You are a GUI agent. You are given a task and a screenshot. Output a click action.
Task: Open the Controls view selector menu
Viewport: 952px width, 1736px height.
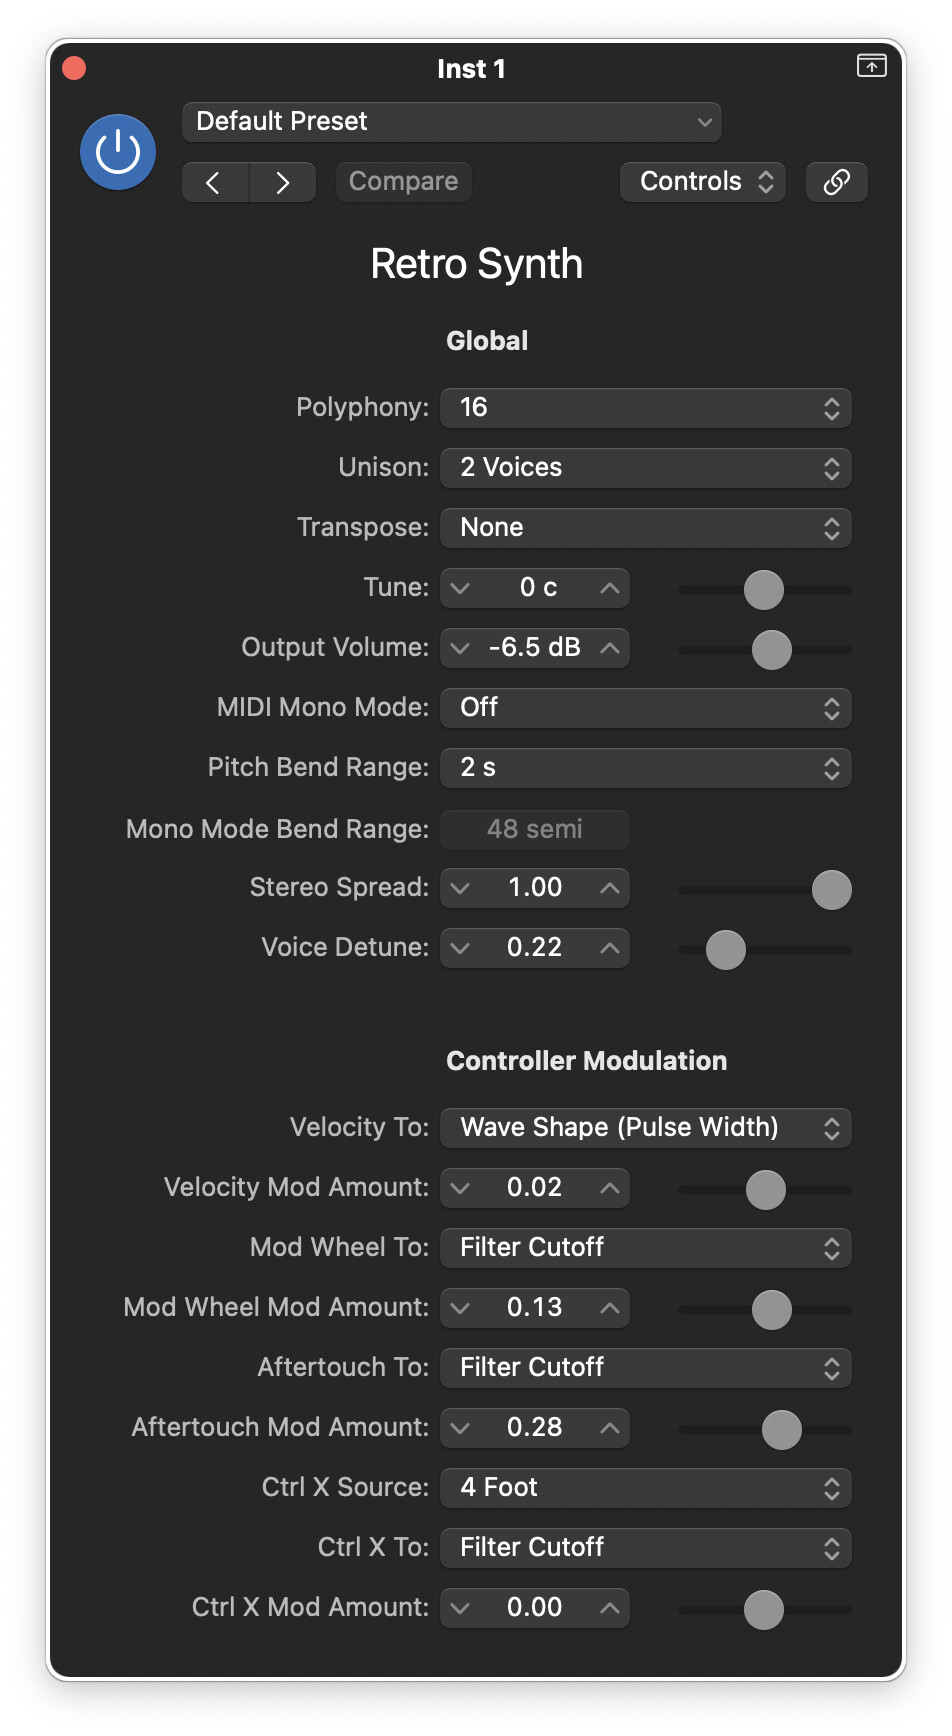click(703, 182)
